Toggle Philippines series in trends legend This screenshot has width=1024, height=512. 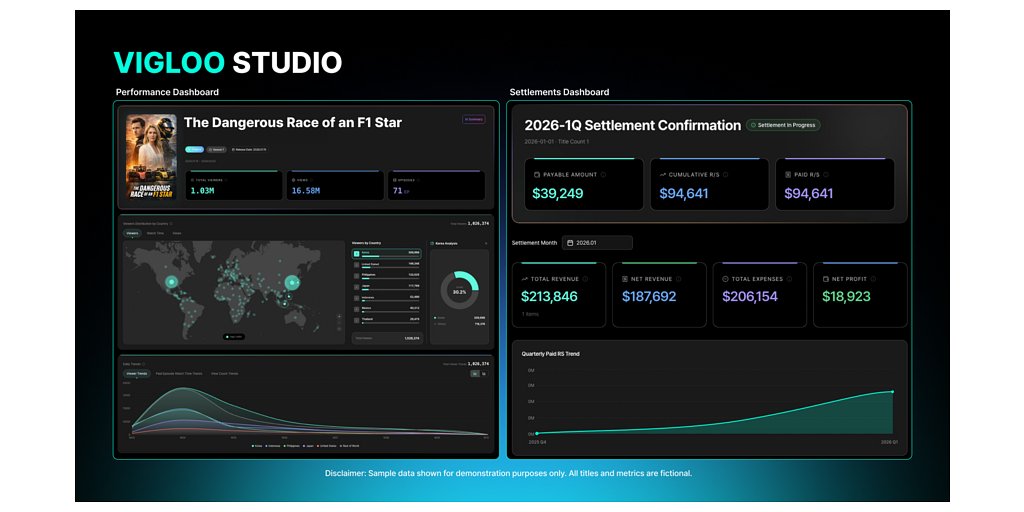point(291,446)
